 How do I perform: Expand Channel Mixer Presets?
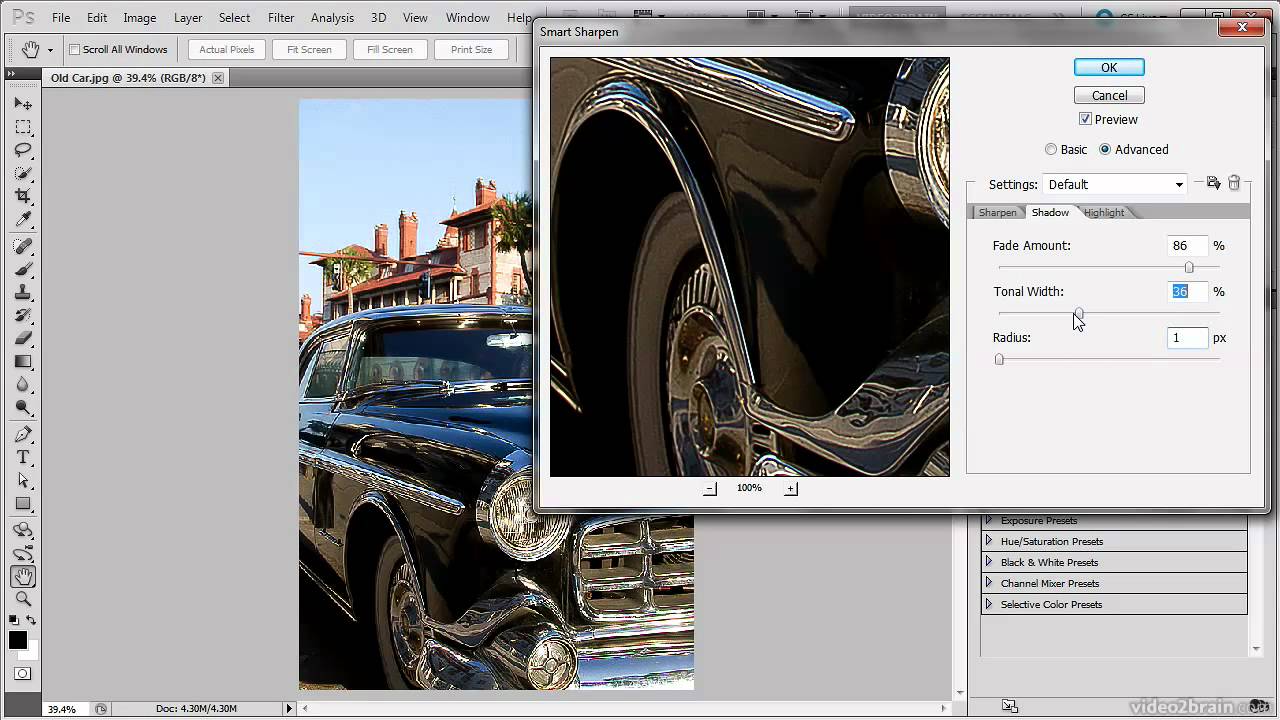pos(988,583)
